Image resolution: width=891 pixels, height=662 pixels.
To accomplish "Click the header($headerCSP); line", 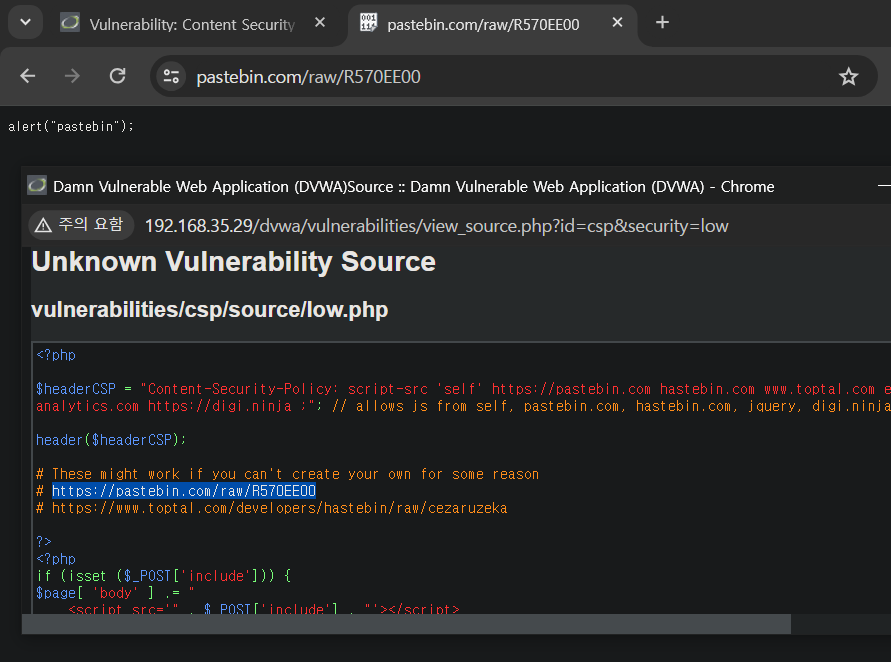I will [x=111, y=440].
